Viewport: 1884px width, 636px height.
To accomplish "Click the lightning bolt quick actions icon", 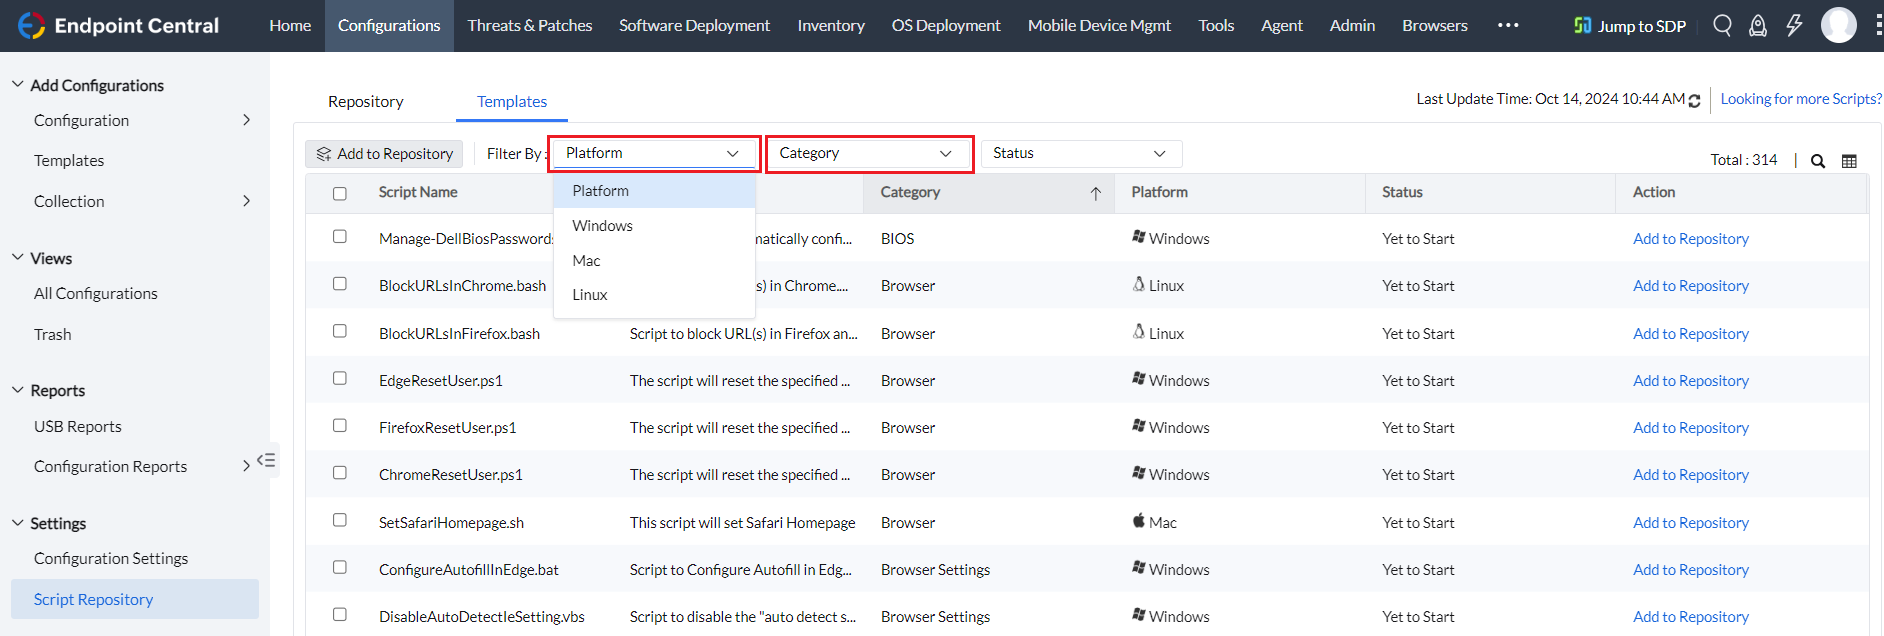I will point(1794,25).
